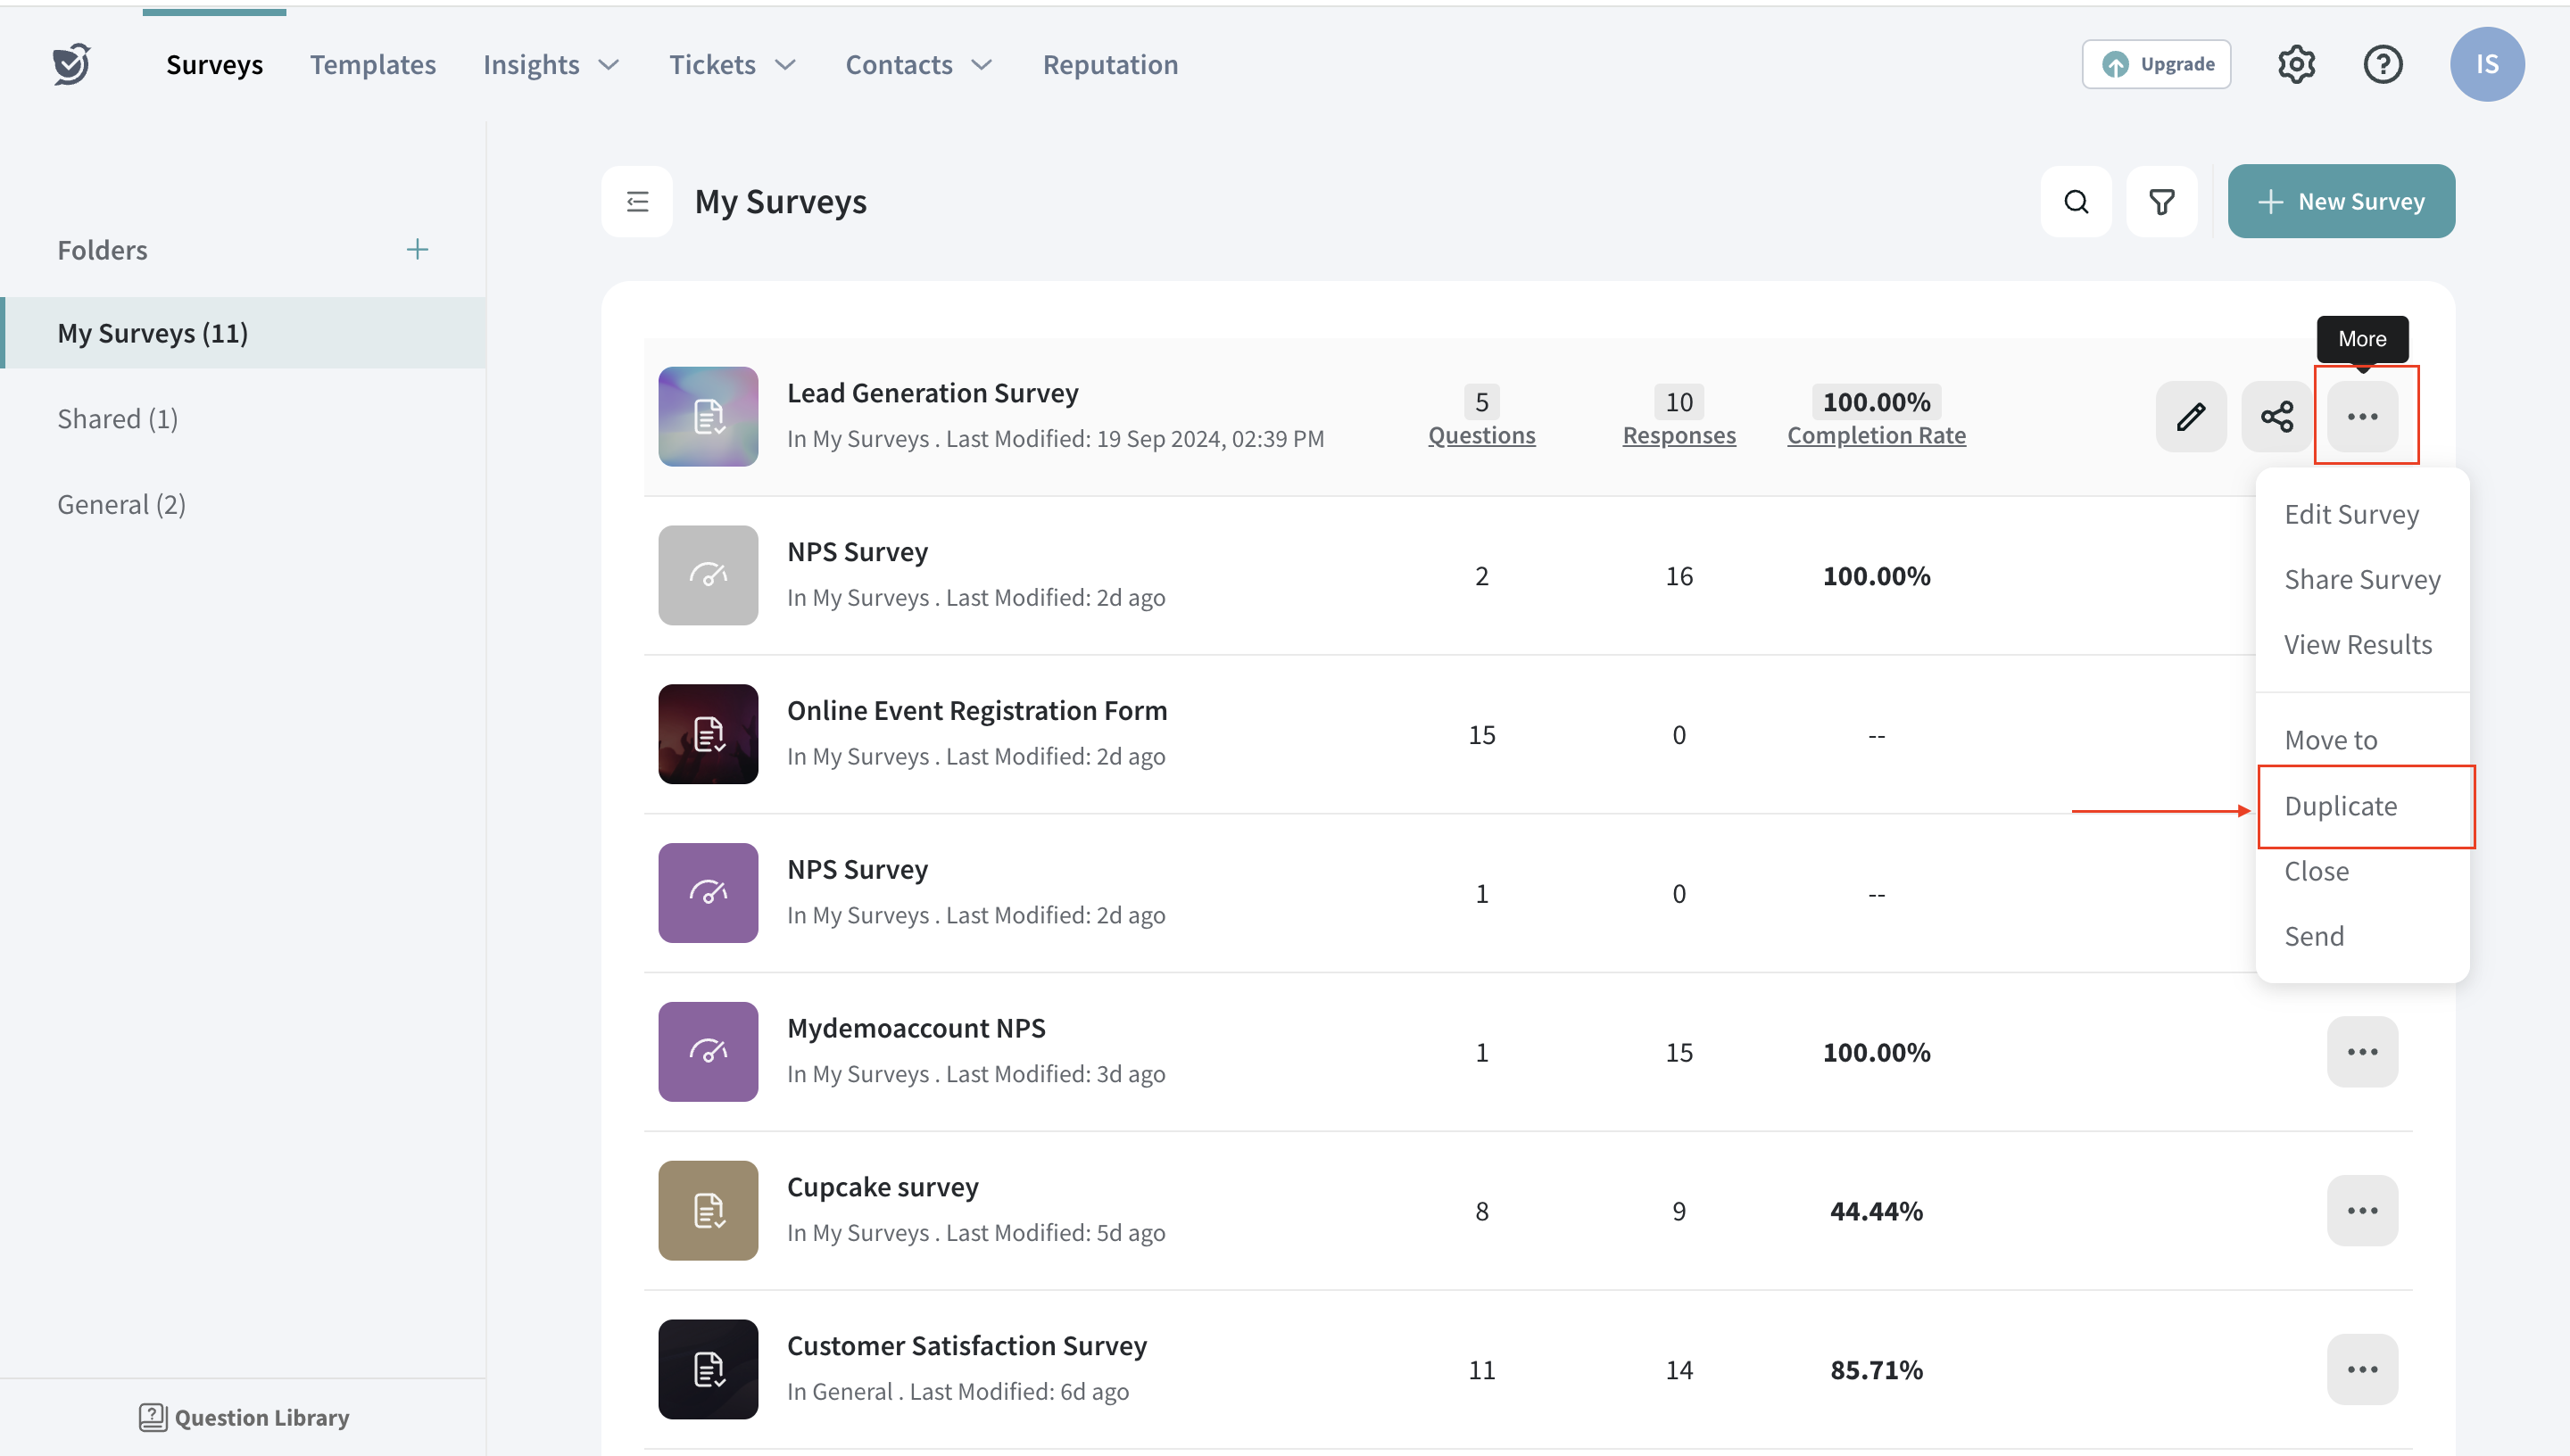Choose Move to in the context menu

coord(2330,740)
